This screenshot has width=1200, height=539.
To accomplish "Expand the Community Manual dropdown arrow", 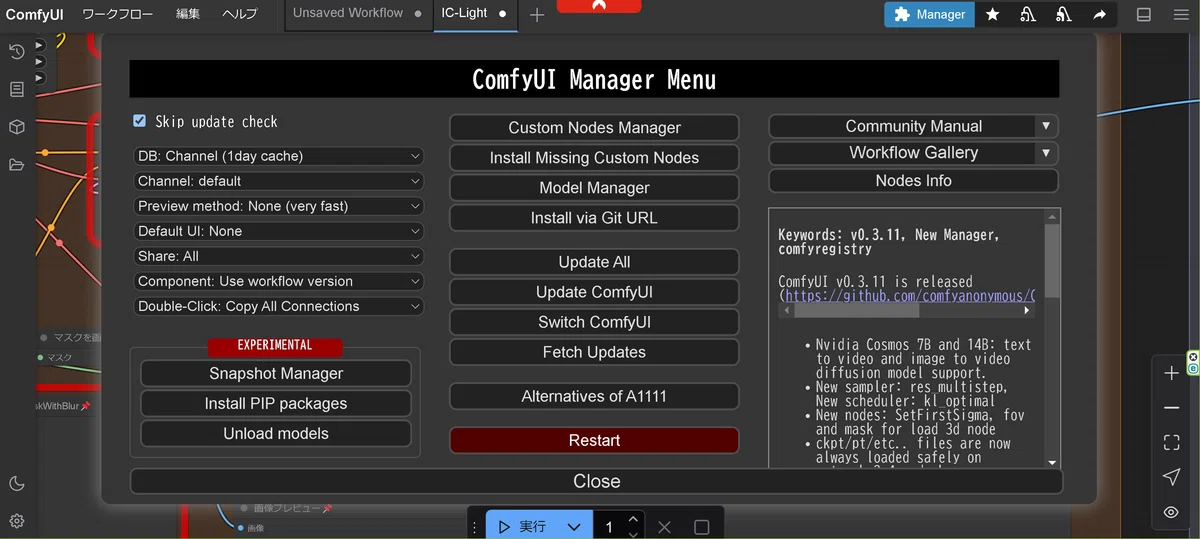I will click(x=1046, y=126).
